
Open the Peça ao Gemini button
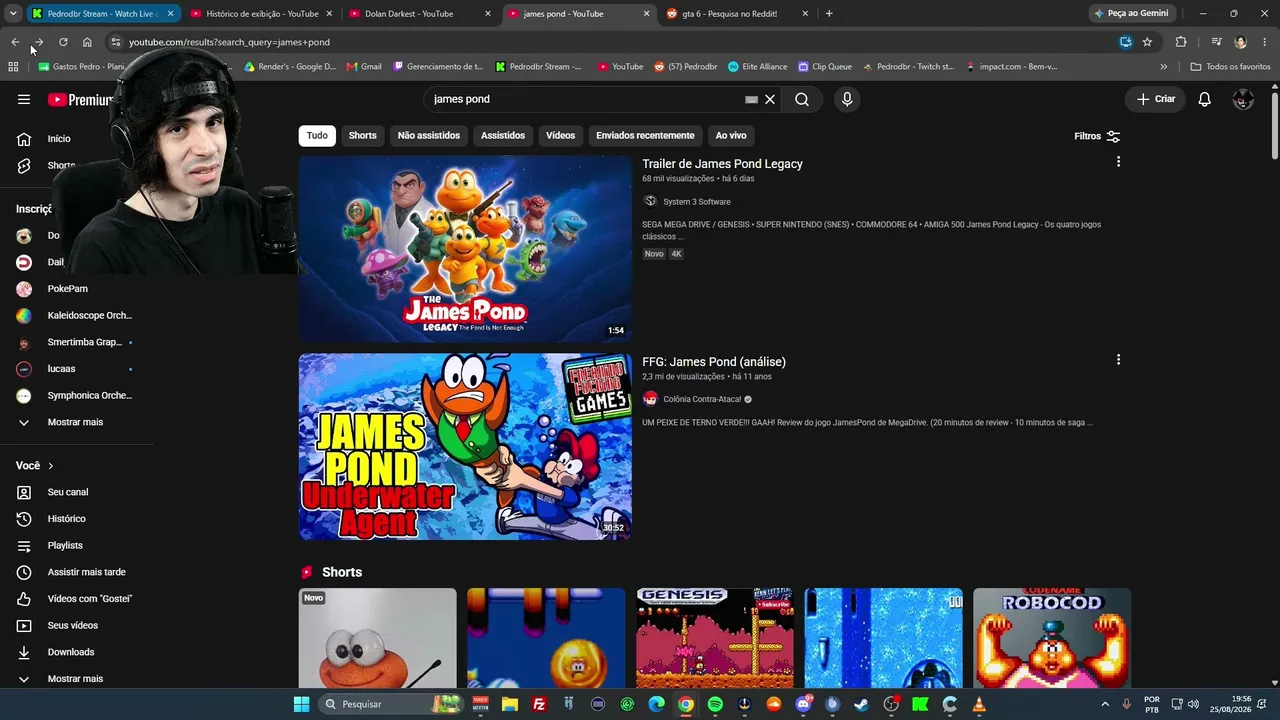pos(1132,14)
